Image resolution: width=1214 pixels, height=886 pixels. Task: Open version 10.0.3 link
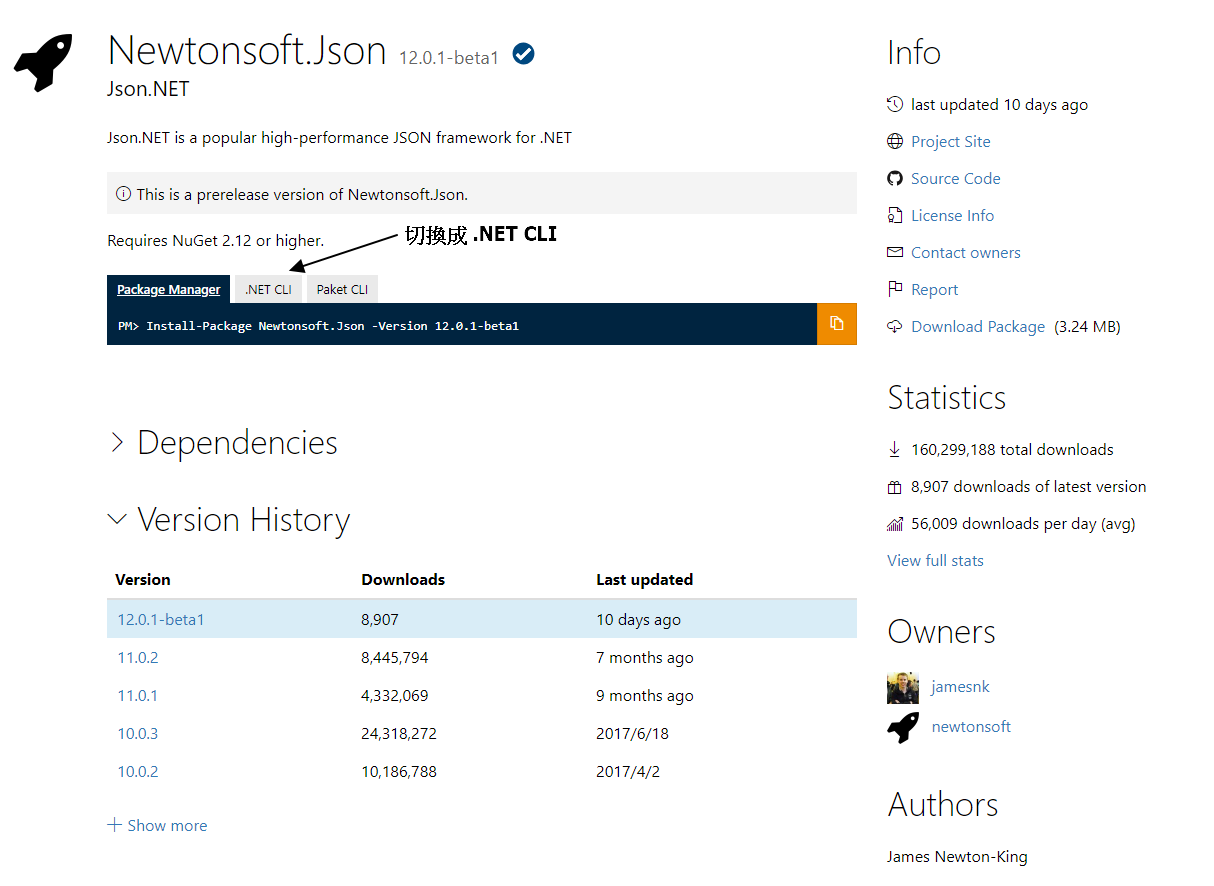138,733
